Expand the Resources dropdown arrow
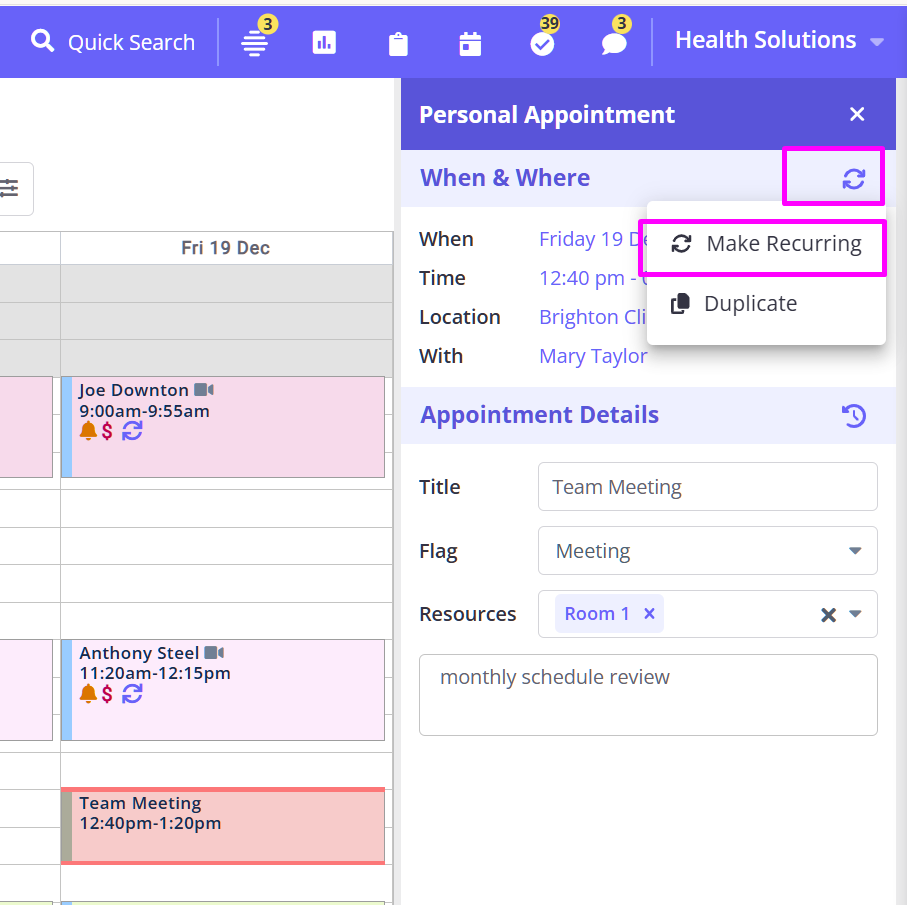Screen dimensions: 907x905 point(855,614)
